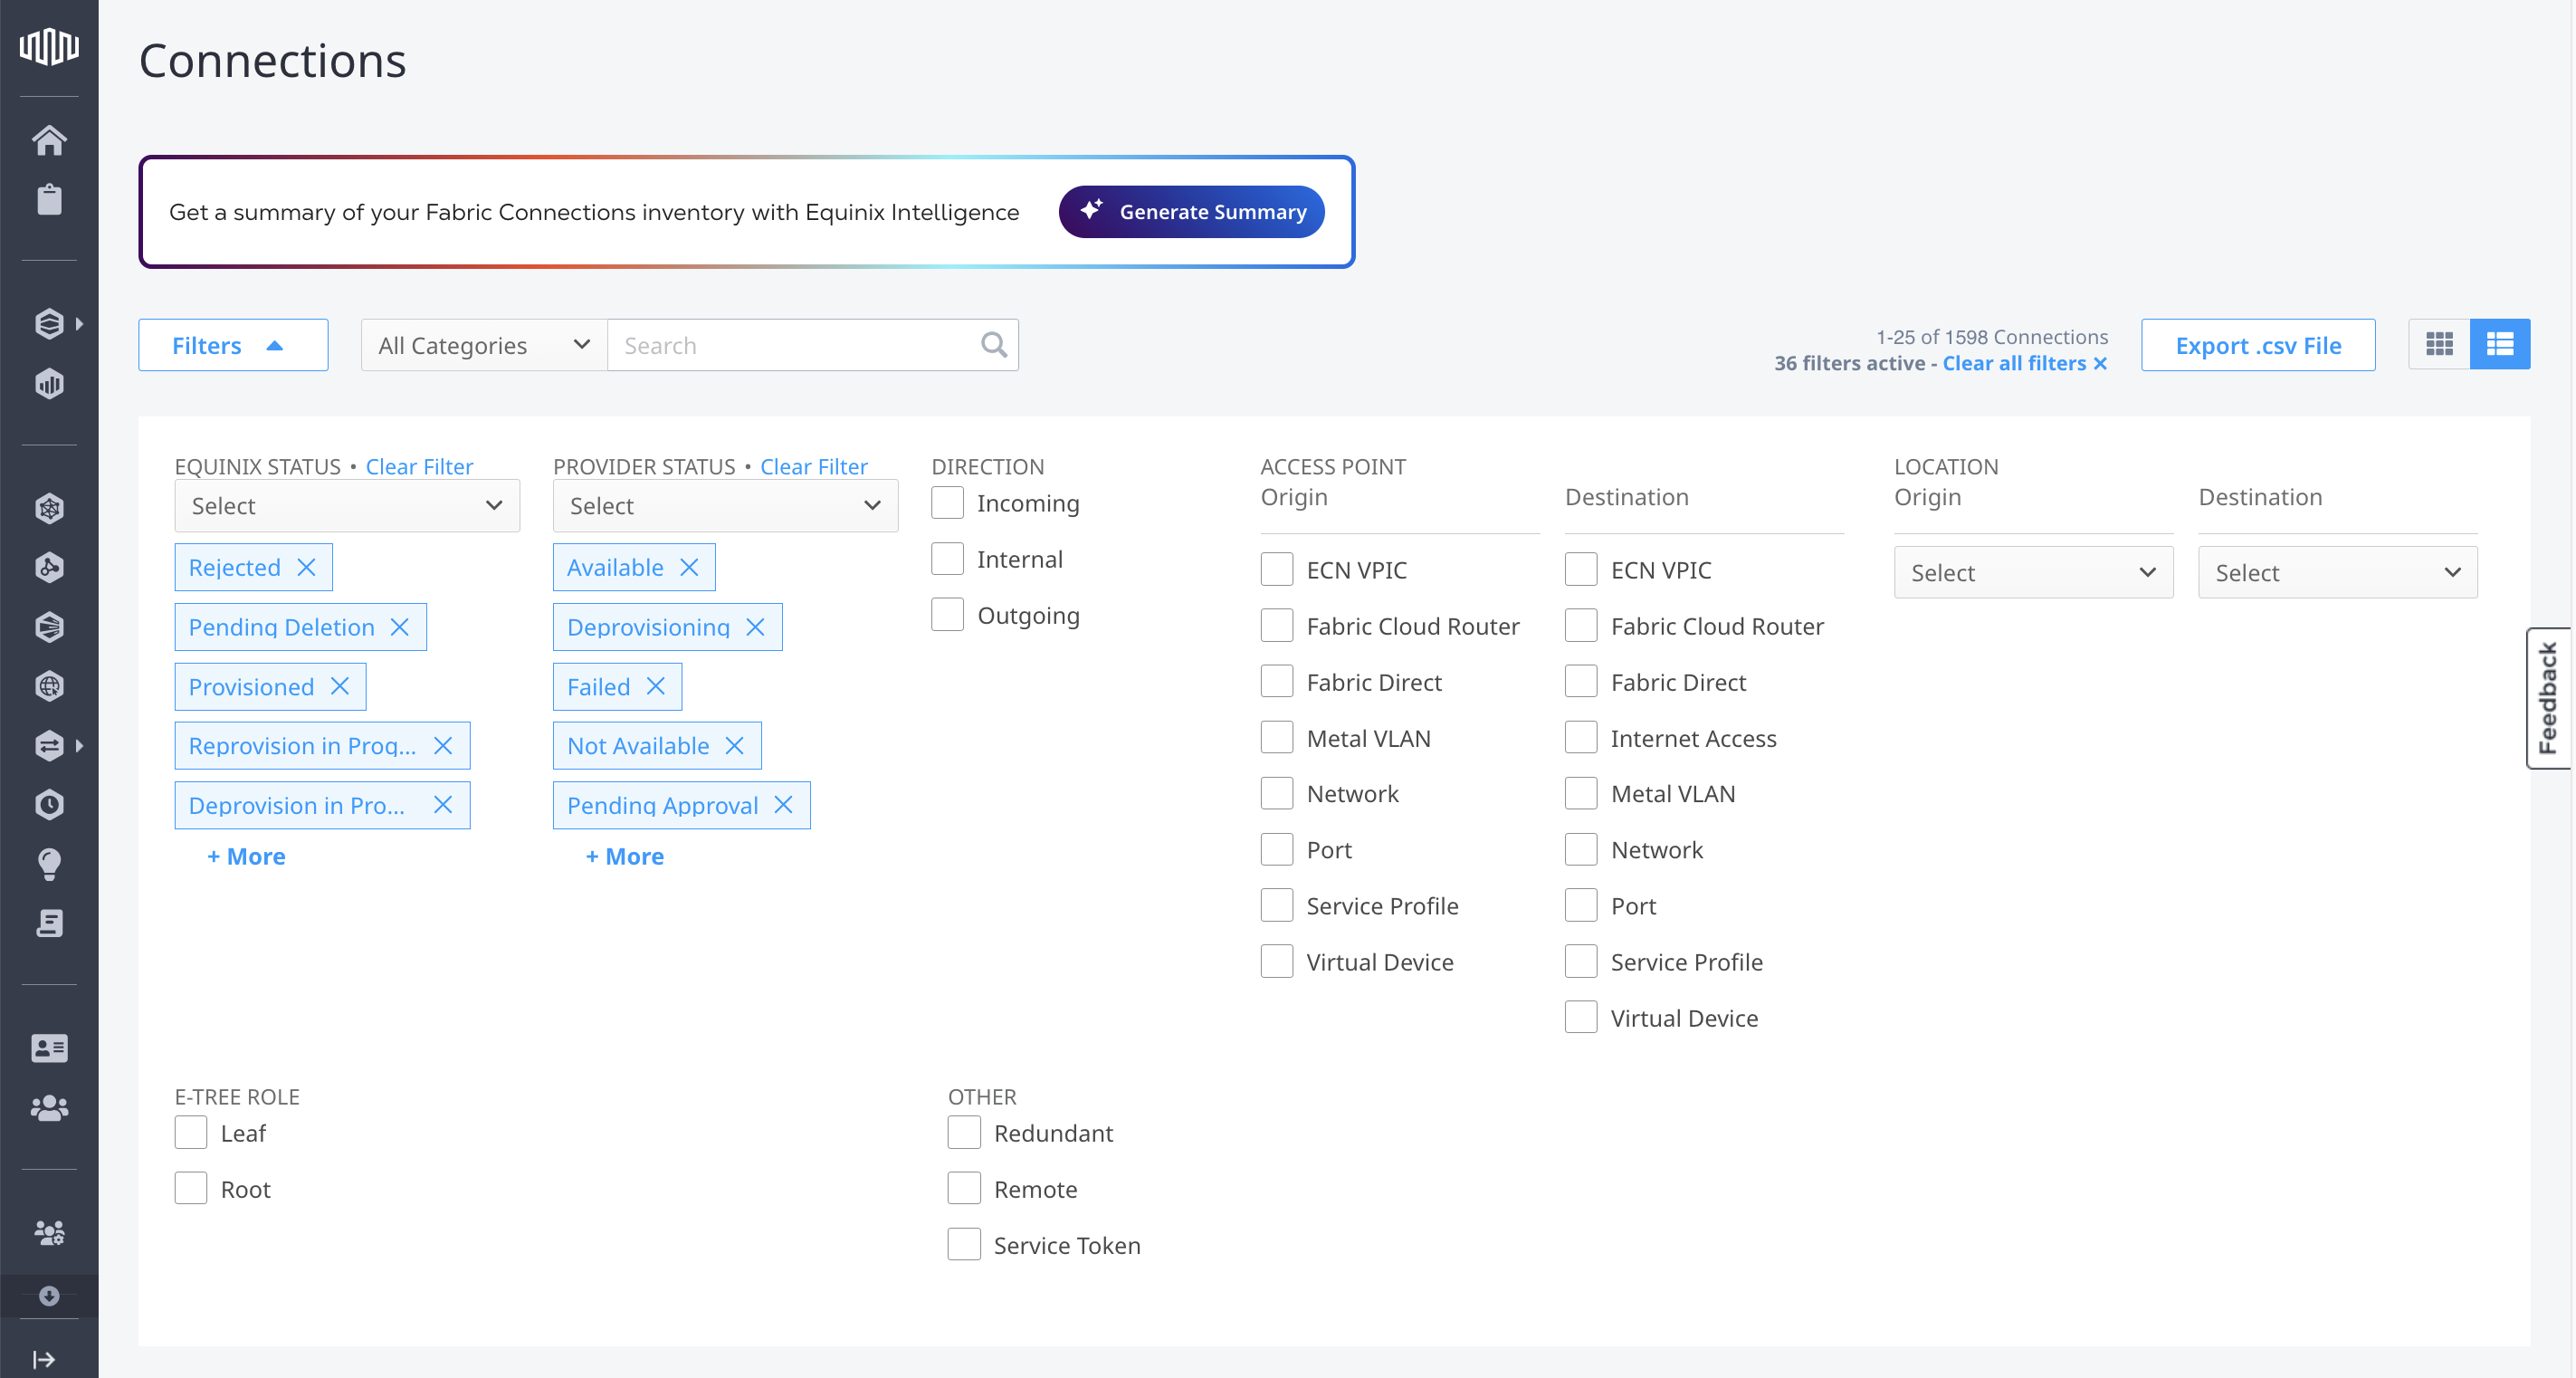The height and width of the screenshot is (1378, 2576).
Task: Switch to grid view icon
Action: tap(2439, 345)
